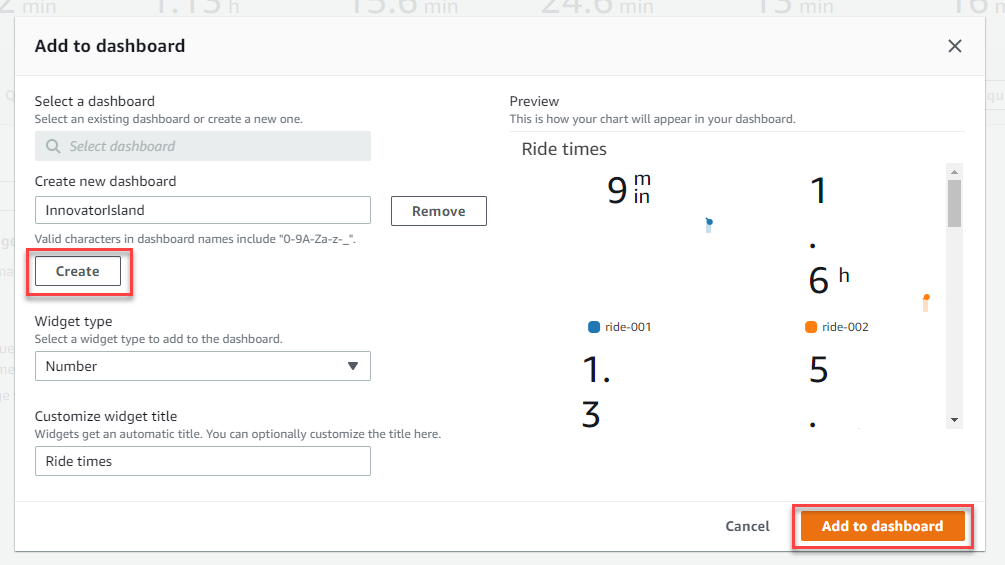1005x565 pixels.
Task: Open the Widget type Number dropdown
Action: pos(203,366)
